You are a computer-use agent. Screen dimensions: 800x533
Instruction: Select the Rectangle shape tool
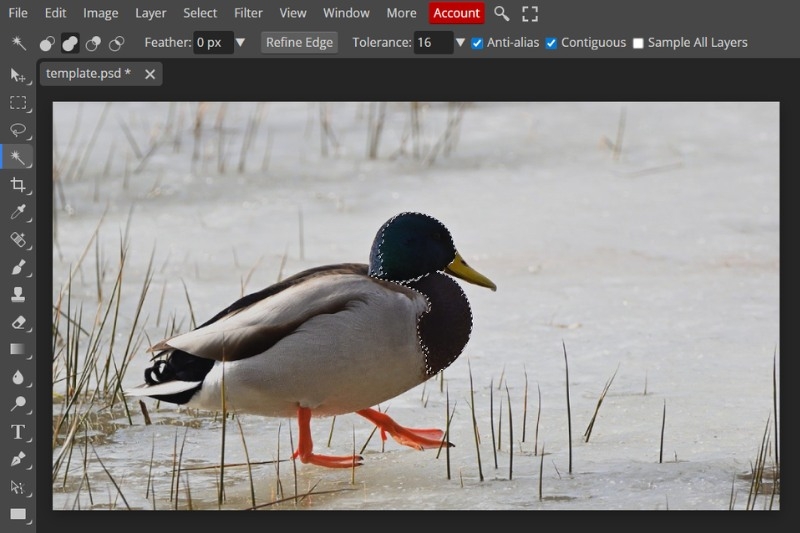18,514
